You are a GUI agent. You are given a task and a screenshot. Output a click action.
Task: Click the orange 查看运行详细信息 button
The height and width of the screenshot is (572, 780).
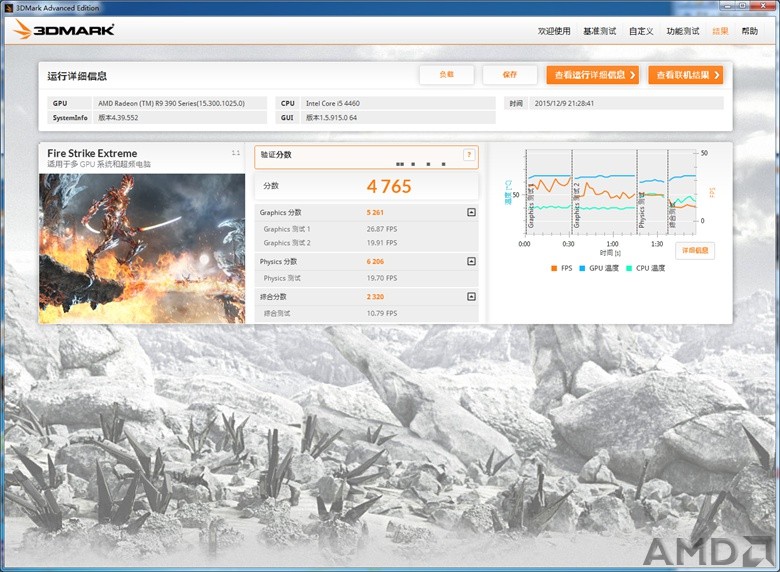(592, 75)
